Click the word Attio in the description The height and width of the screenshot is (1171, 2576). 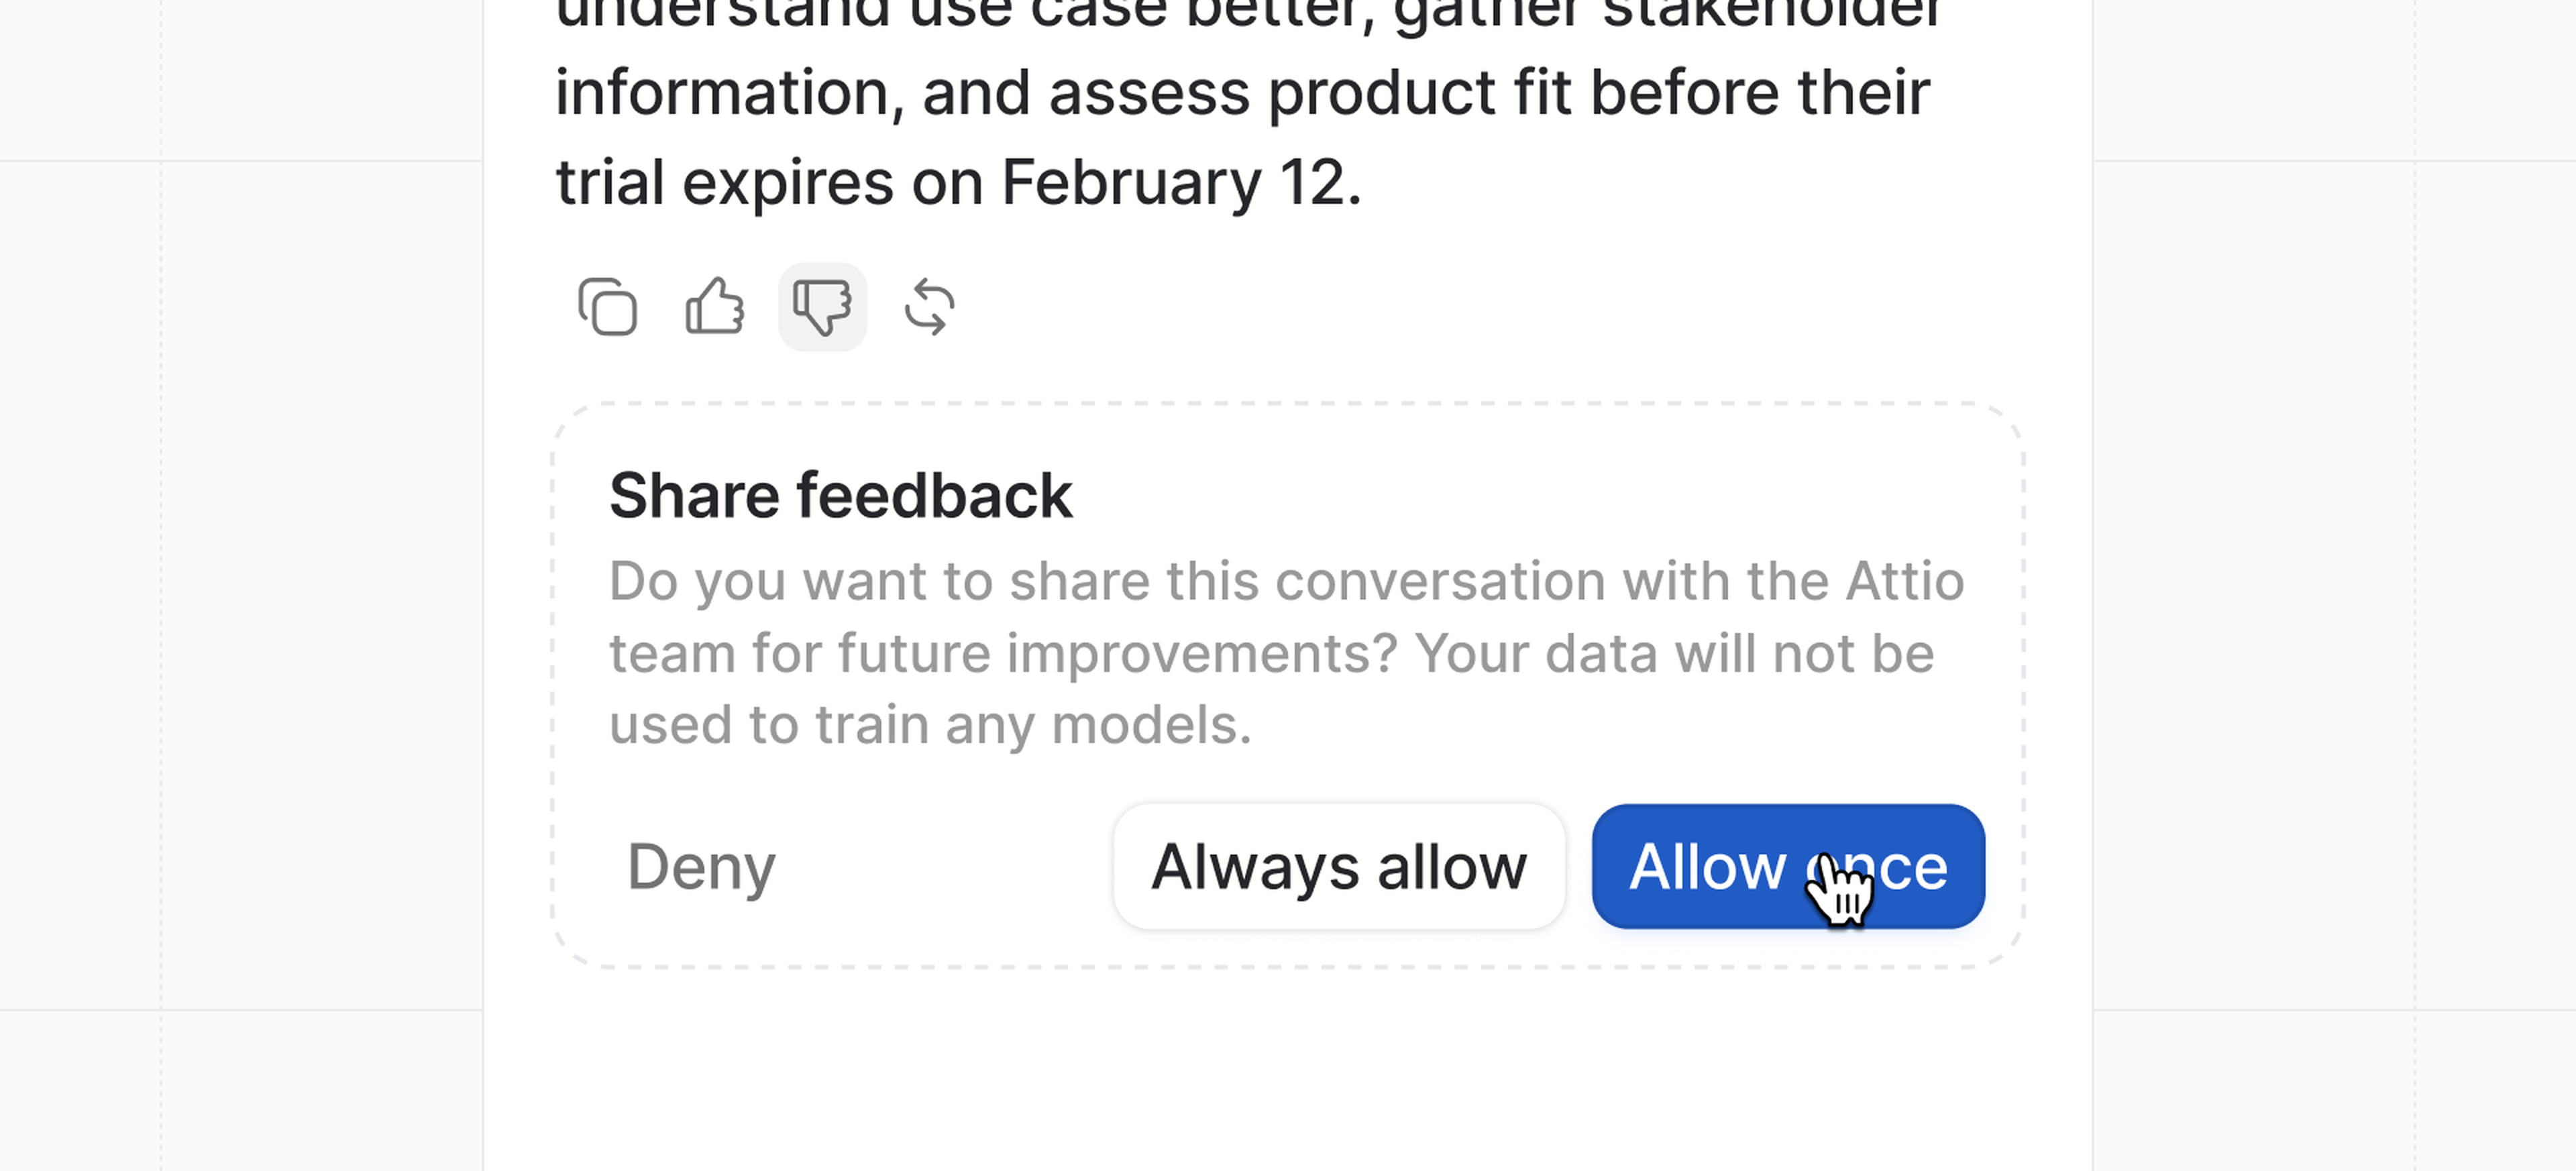pyautogui.click(x=1904, y=582)
